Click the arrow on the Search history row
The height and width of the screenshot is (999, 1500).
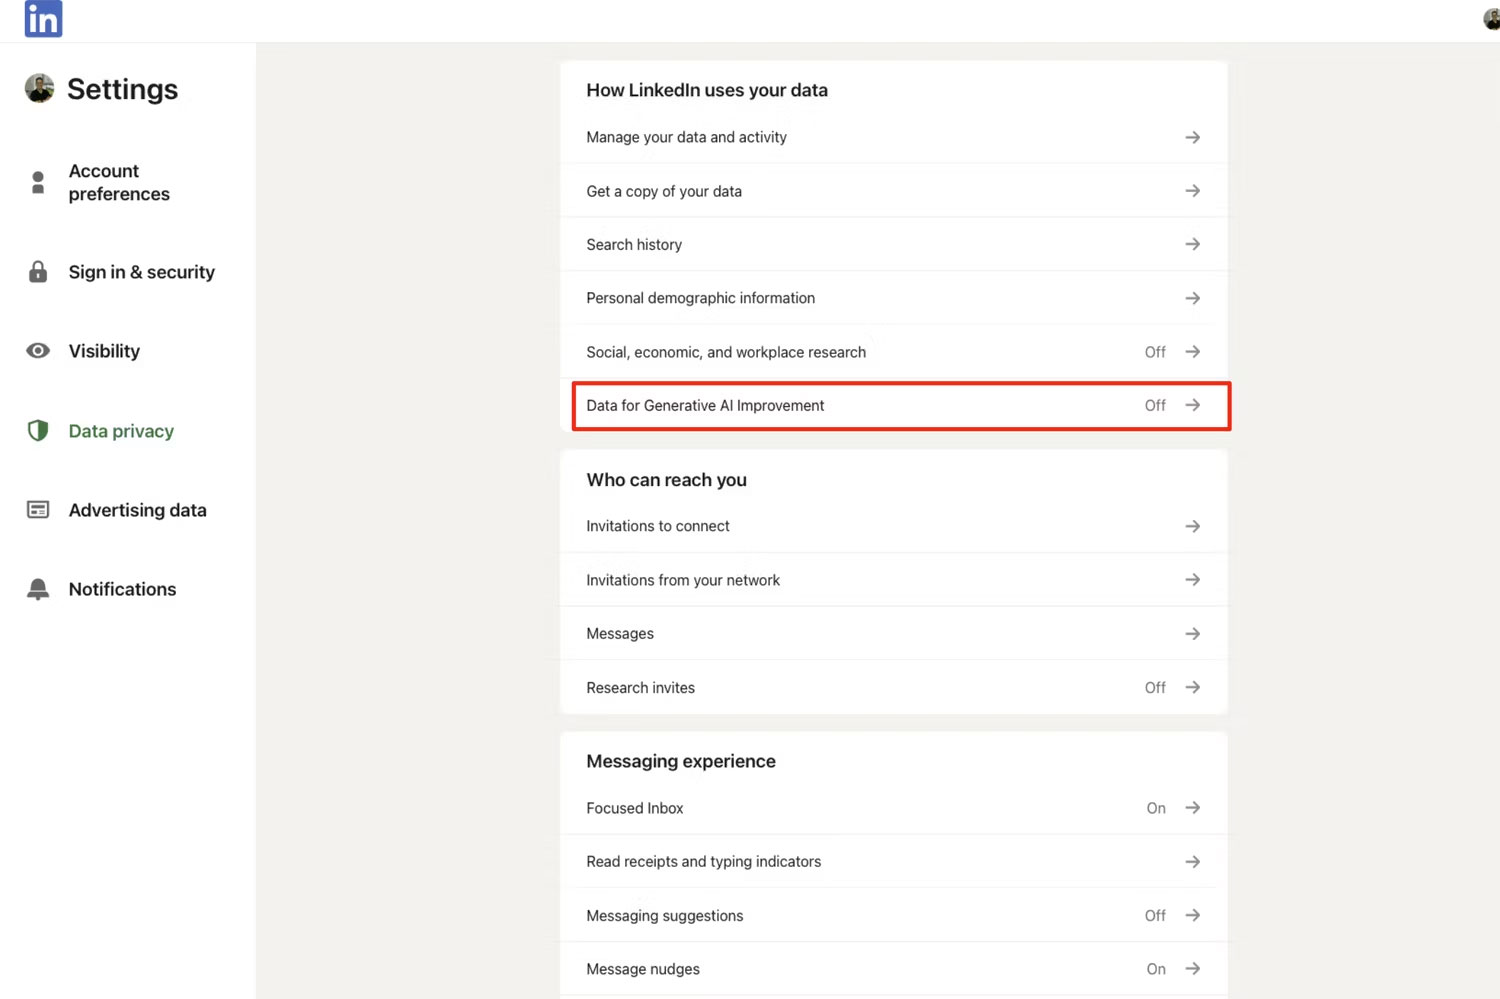pos(1192,244)
